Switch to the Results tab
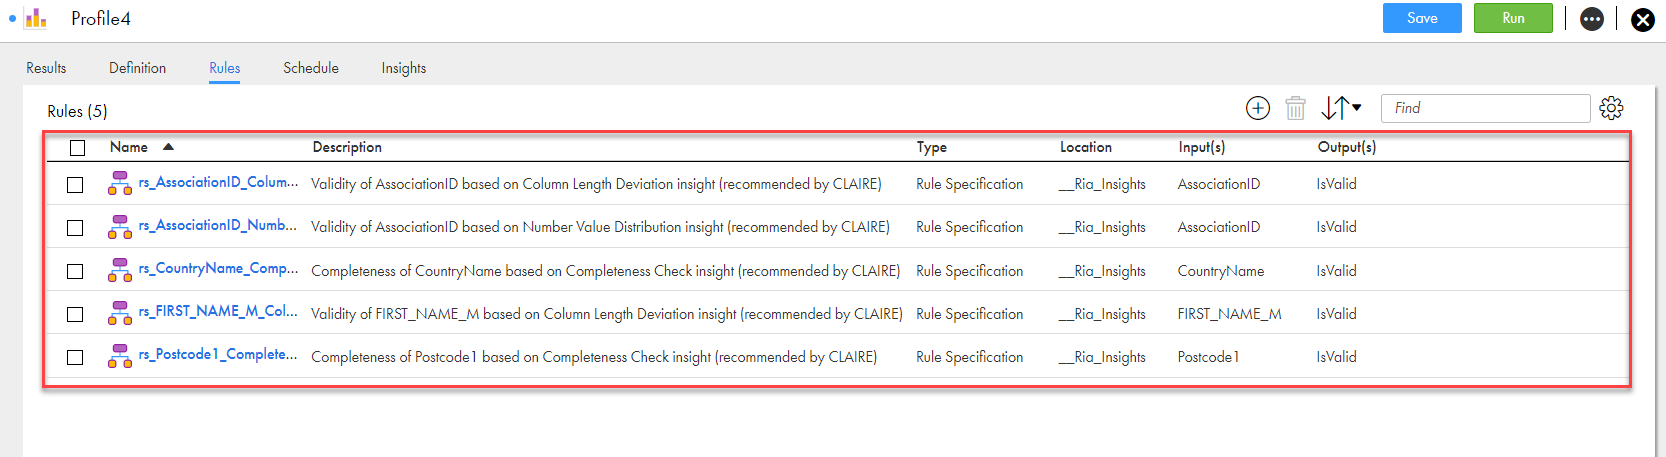This screenshot has height=457, width=1666. pyautogui.click(x=46, y=68)
